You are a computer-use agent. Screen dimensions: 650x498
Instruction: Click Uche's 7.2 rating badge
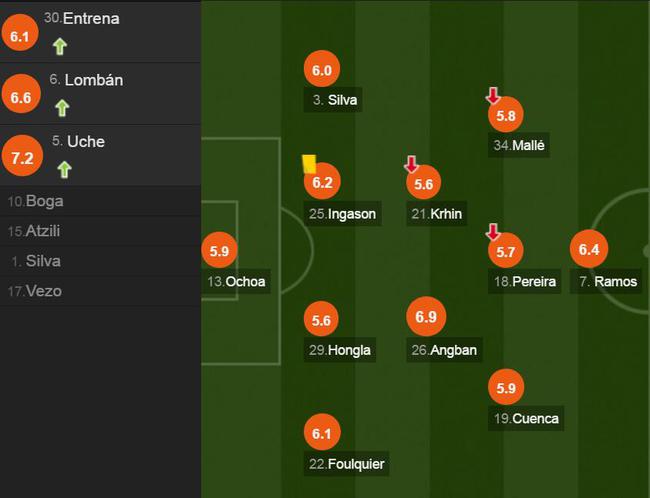click(x=21, y=157)
